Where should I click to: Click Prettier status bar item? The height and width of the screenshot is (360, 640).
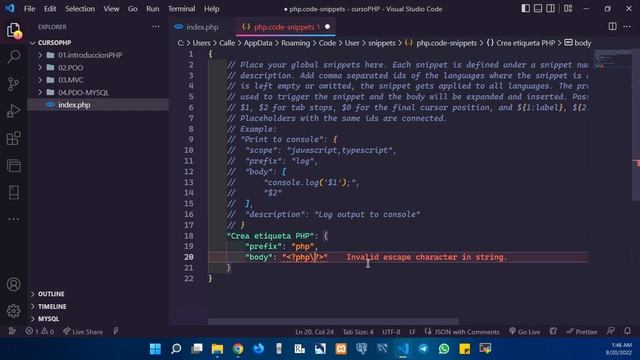pos(582,331)
